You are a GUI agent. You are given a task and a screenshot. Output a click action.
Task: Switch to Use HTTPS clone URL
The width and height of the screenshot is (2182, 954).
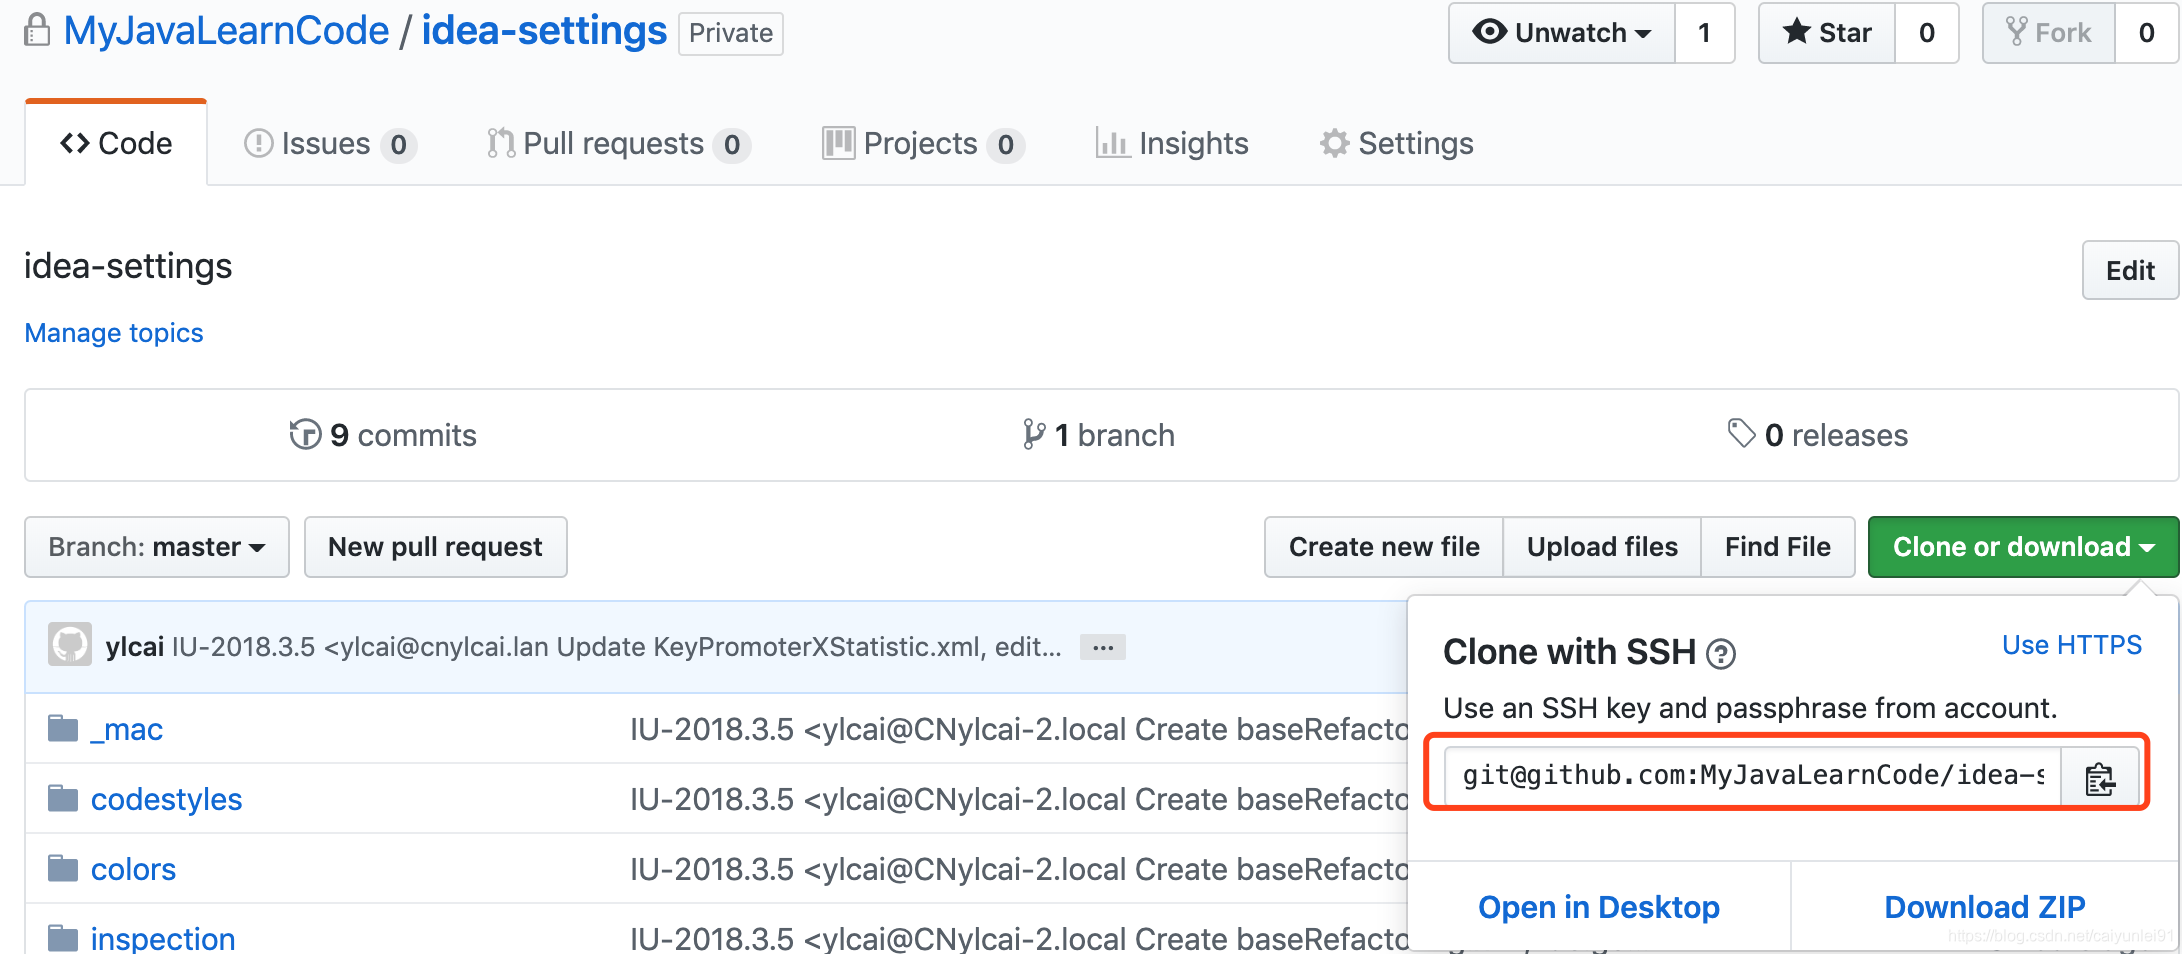[x=2072, y=645]
